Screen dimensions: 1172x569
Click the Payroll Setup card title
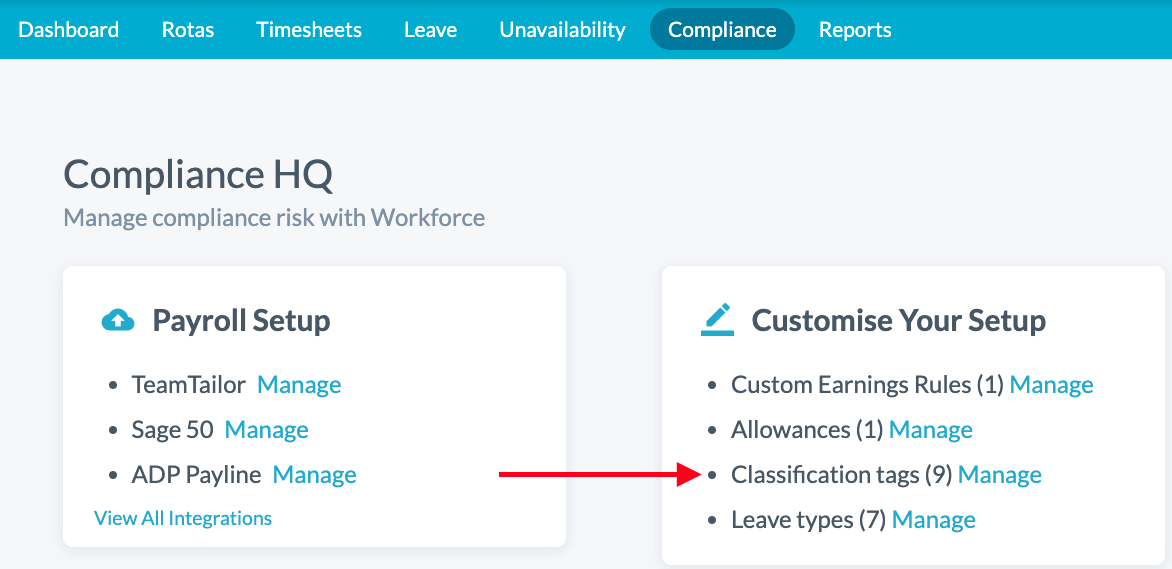tap(241, 321)
